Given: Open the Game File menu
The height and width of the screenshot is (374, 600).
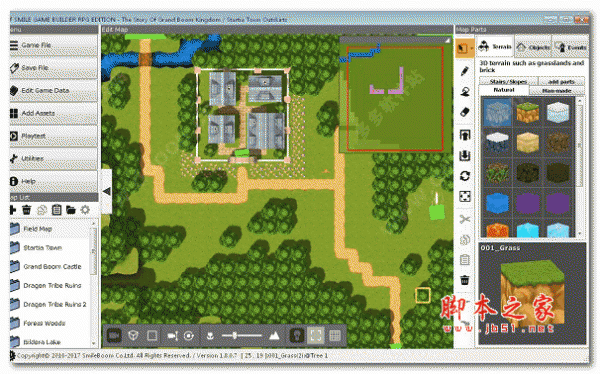Looking at the screenshot, I should (54, 45).
